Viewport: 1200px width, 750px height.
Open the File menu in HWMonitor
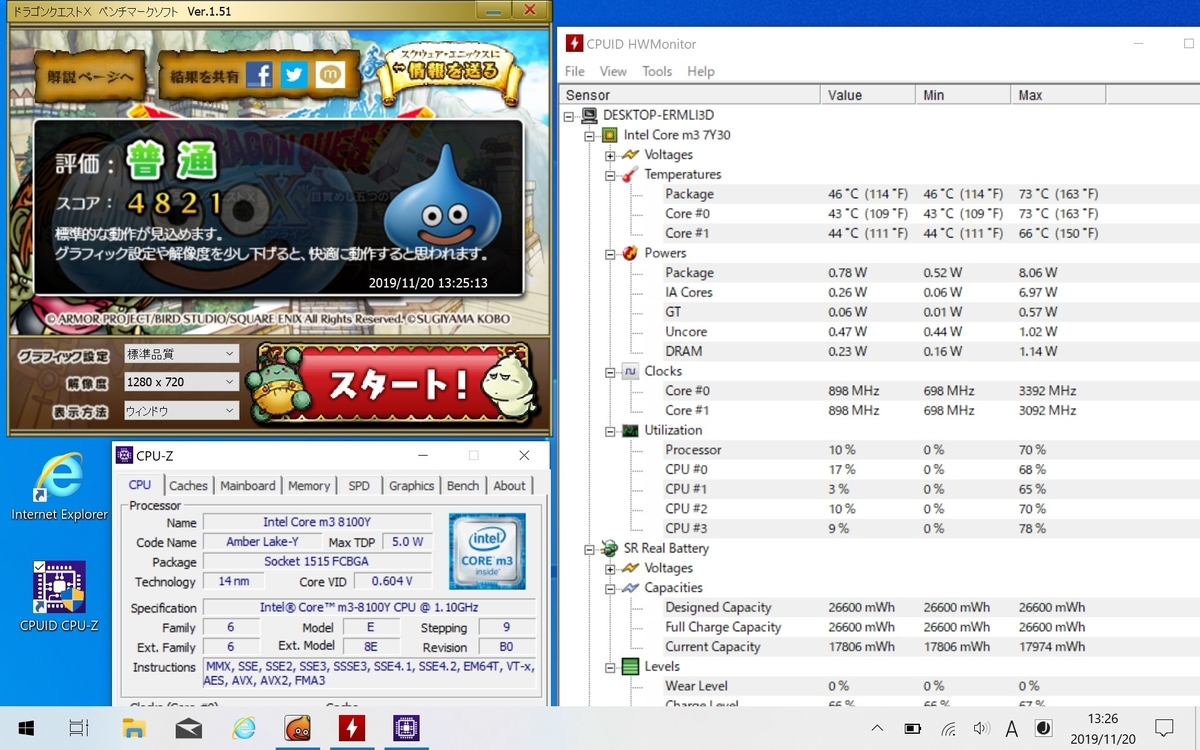[575, 71]
